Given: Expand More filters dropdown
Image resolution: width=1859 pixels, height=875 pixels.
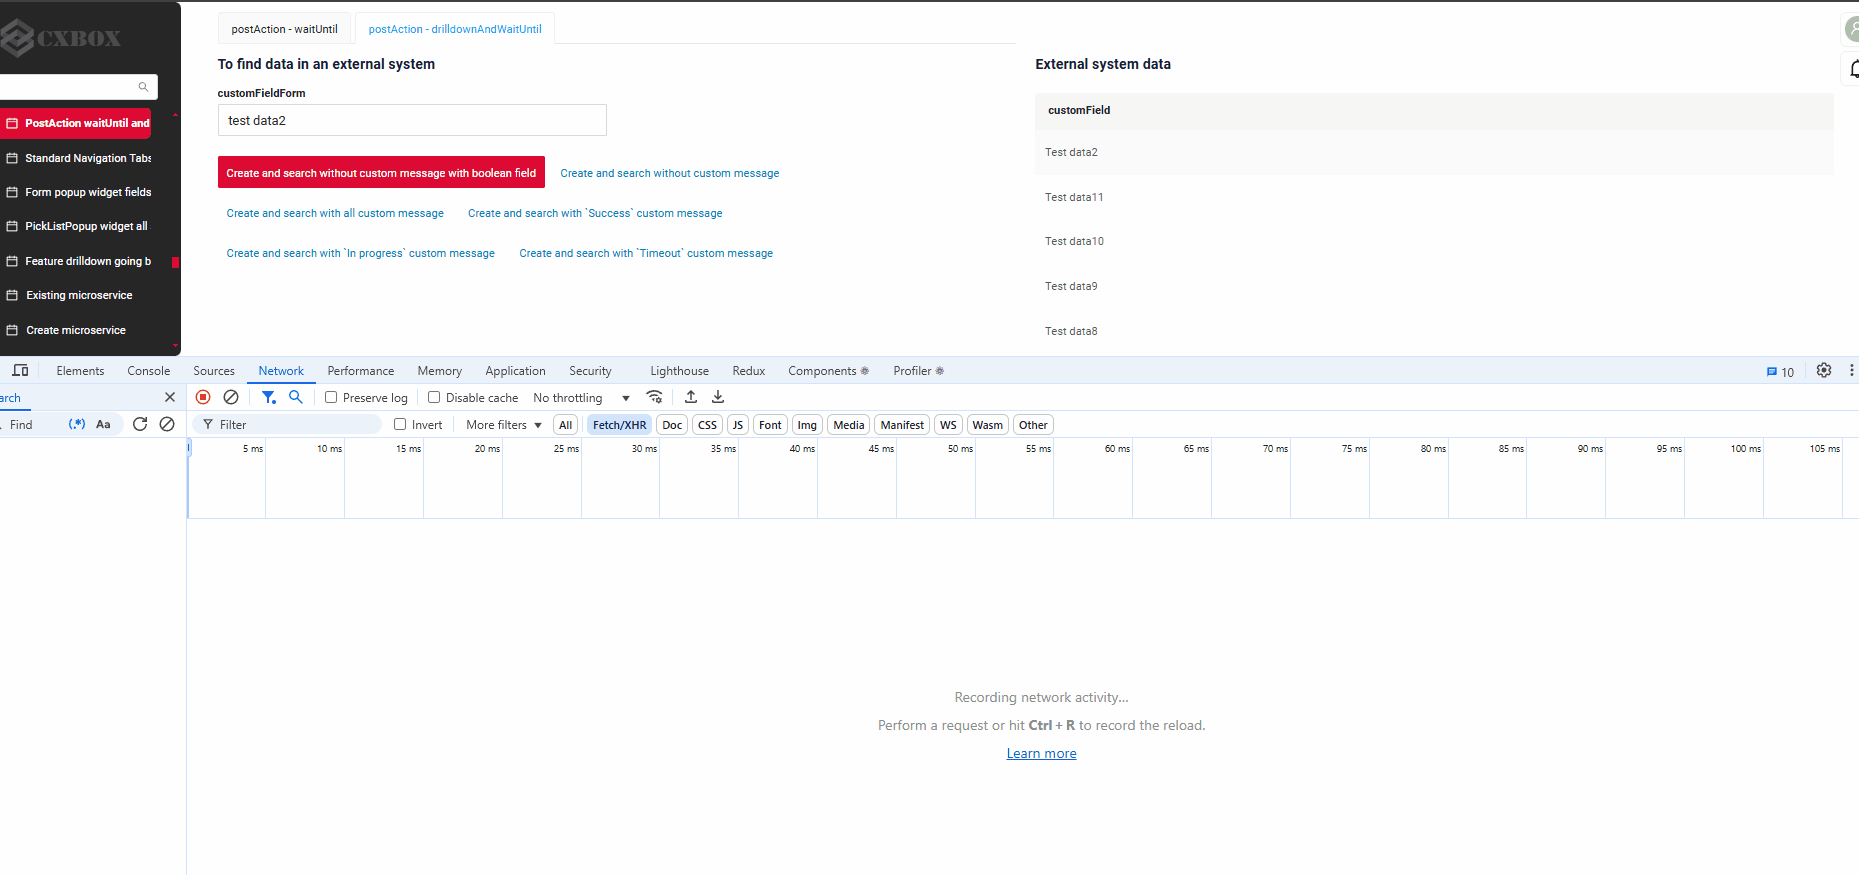Looking at the screenshot, I should pyautogui.click(x=504, y=425).
